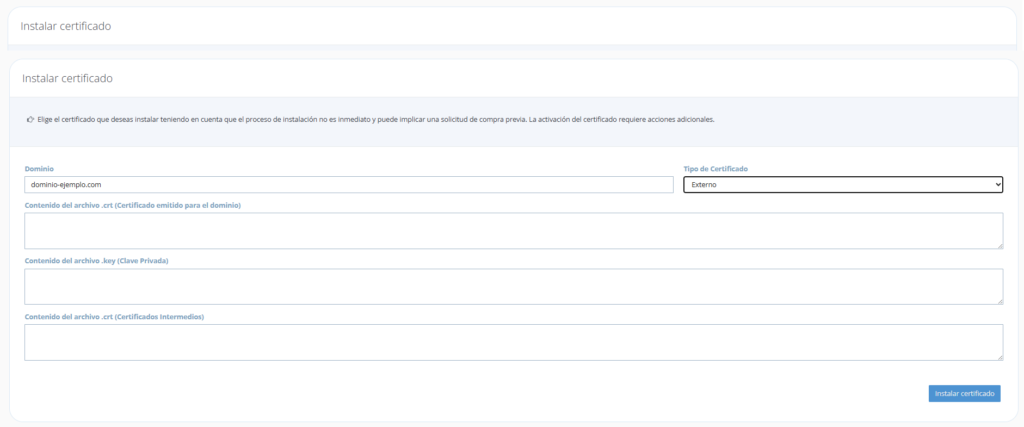This screenshot has height=427, width=1024.
Task: Open the Tipo de Certificado dropdown
Action: click(842, 185)
